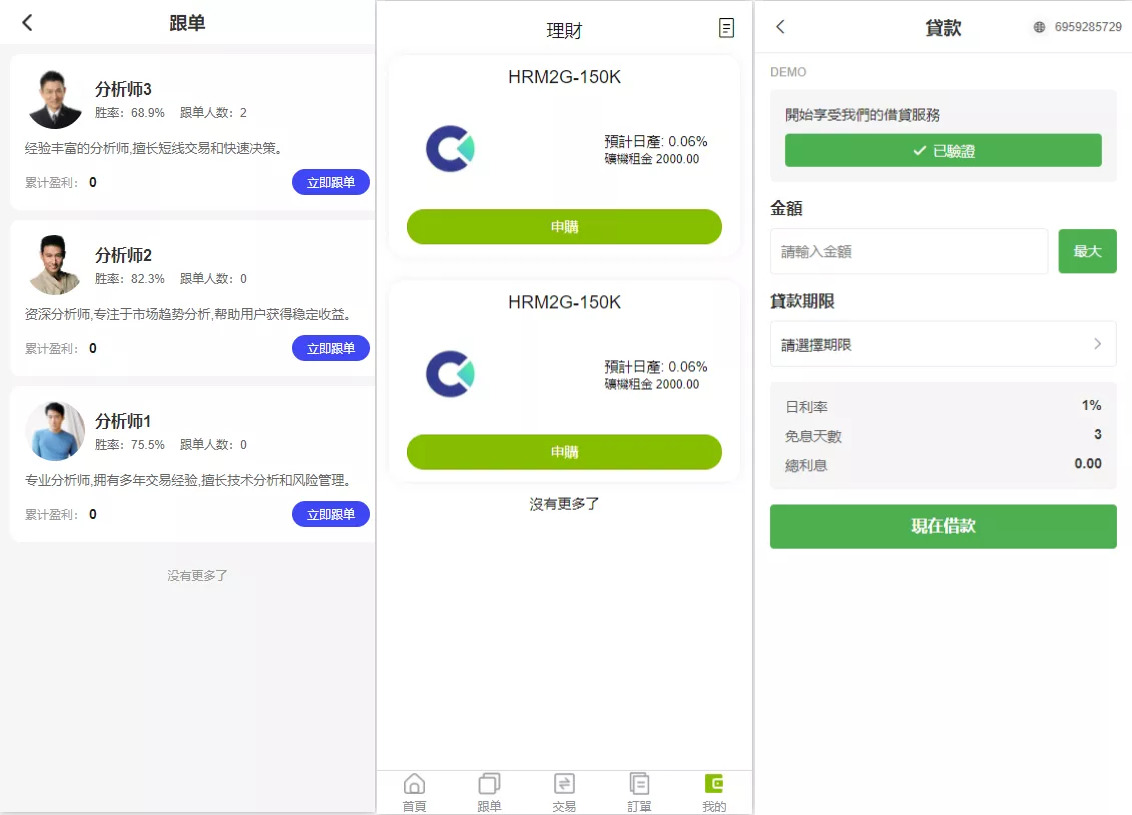The height and width of the screenshot is (815, 1132).
Task: Open the records icon atop the 理财 page
Action: coord(727,28)
